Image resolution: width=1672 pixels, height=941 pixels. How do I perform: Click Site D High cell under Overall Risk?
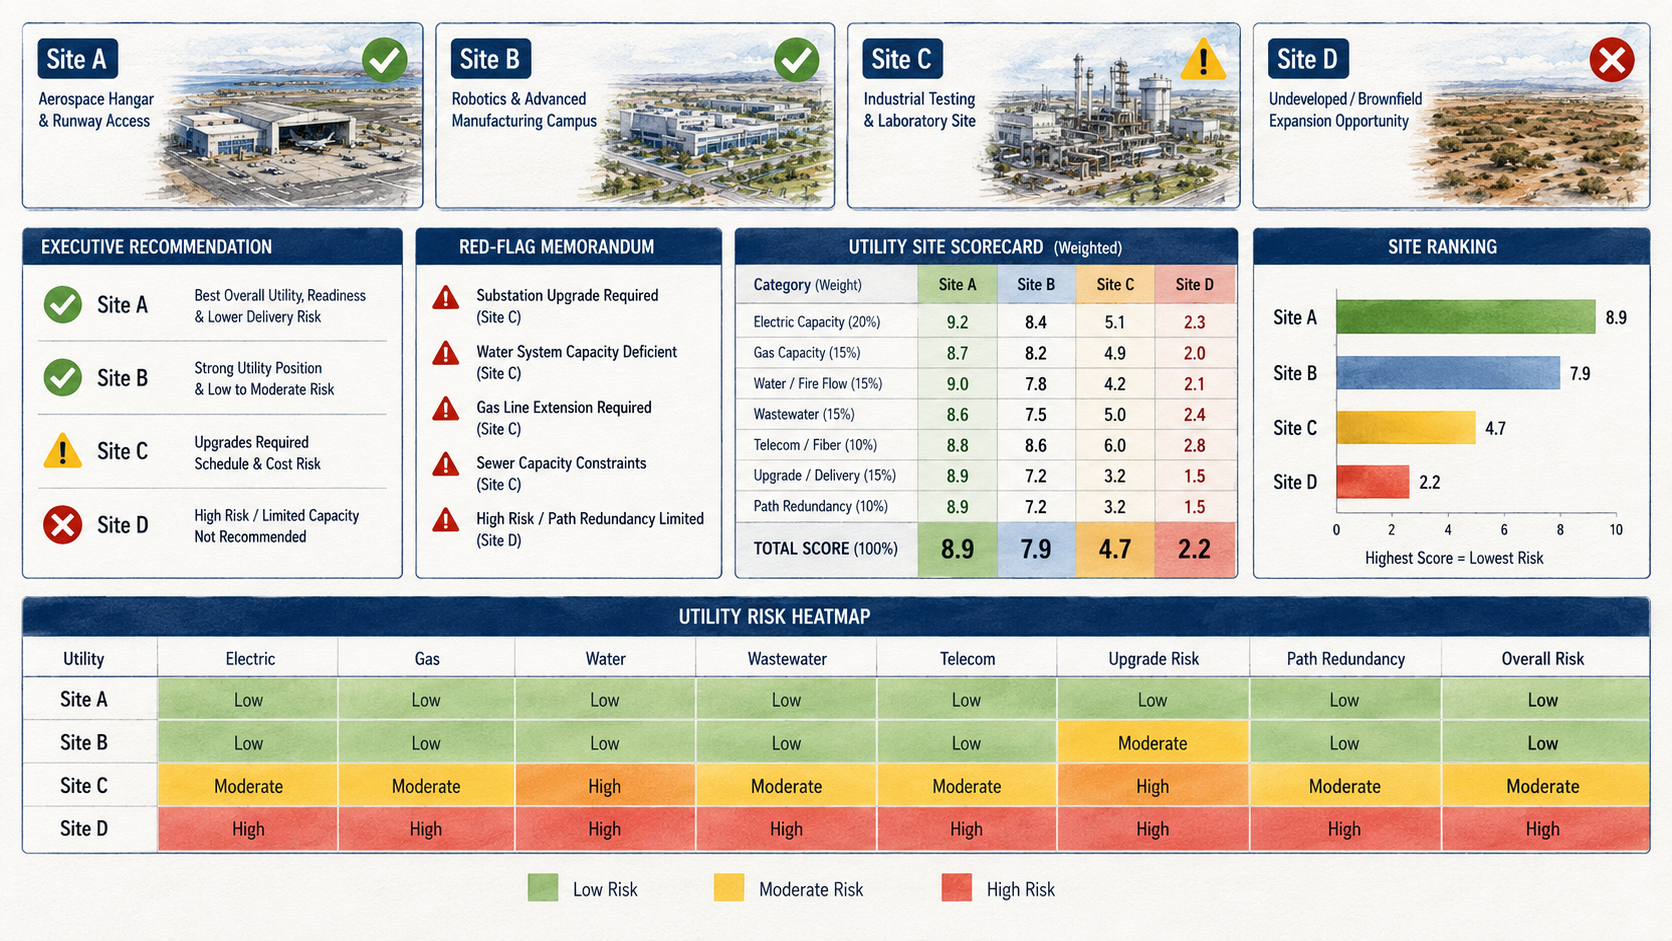tap(1545, 829)
